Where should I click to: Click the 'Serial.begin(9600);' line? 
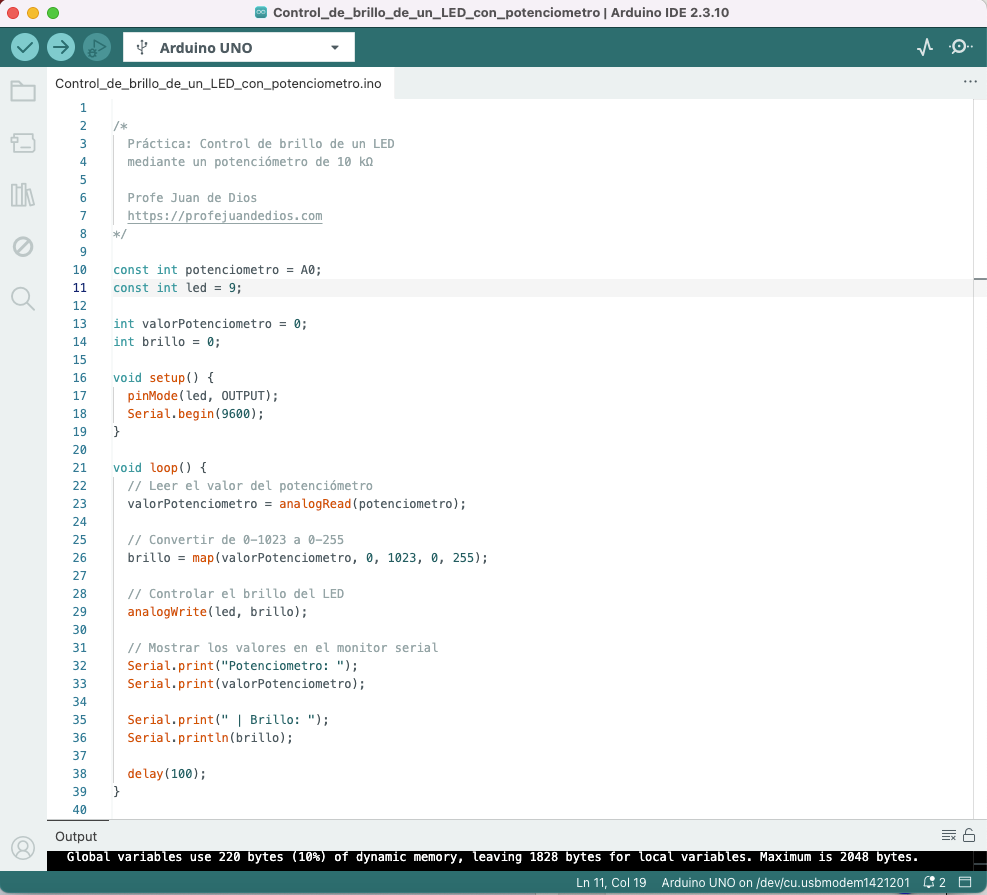tap(196, 414)
